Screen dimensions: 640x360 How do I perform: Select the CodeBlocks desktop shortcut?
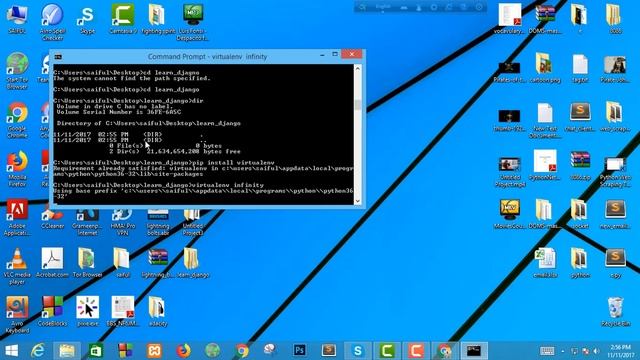pyautogui.click(x=52, y=311)
